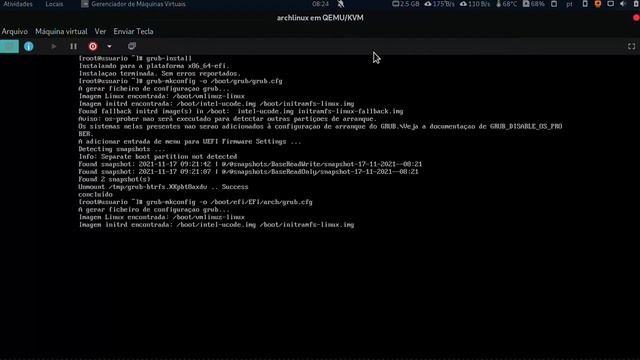Open virtual hardware details info icon
This screenshot has width=640, height=360.
[x=29, y=46]
